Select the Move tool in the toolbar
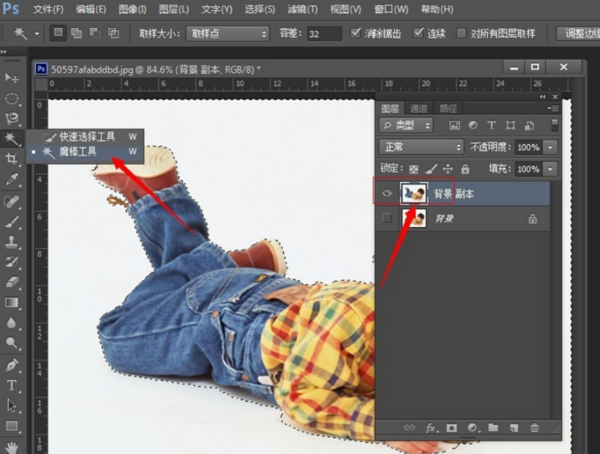Image resolution: width=600 pixels, height=454 pixels. click(x=12, y=78)
